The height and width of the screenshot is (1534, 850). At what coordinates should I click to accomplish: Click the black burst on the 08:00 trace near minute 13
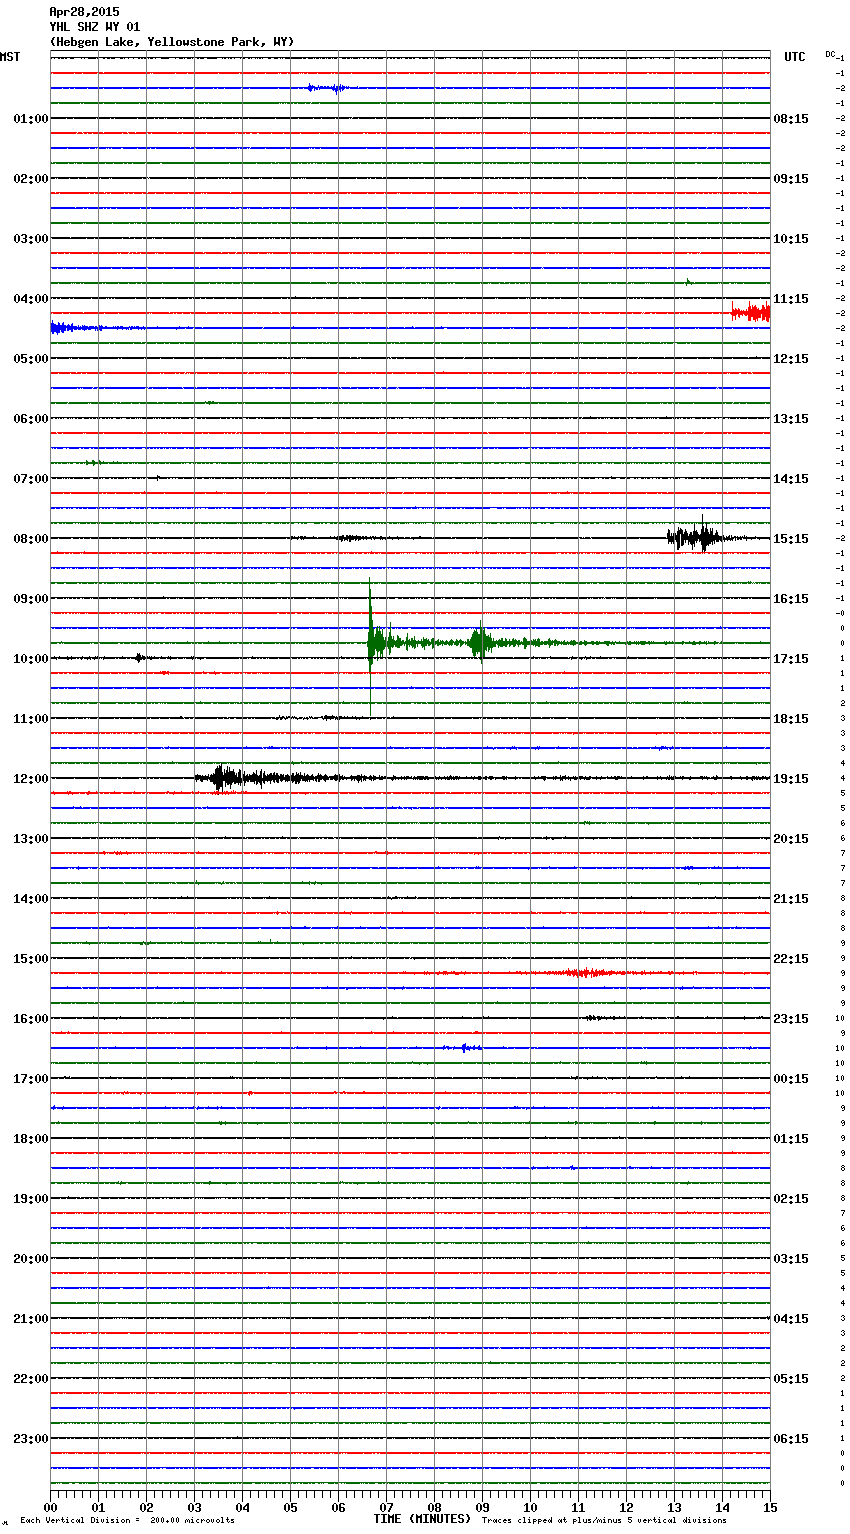pos(695,537)
